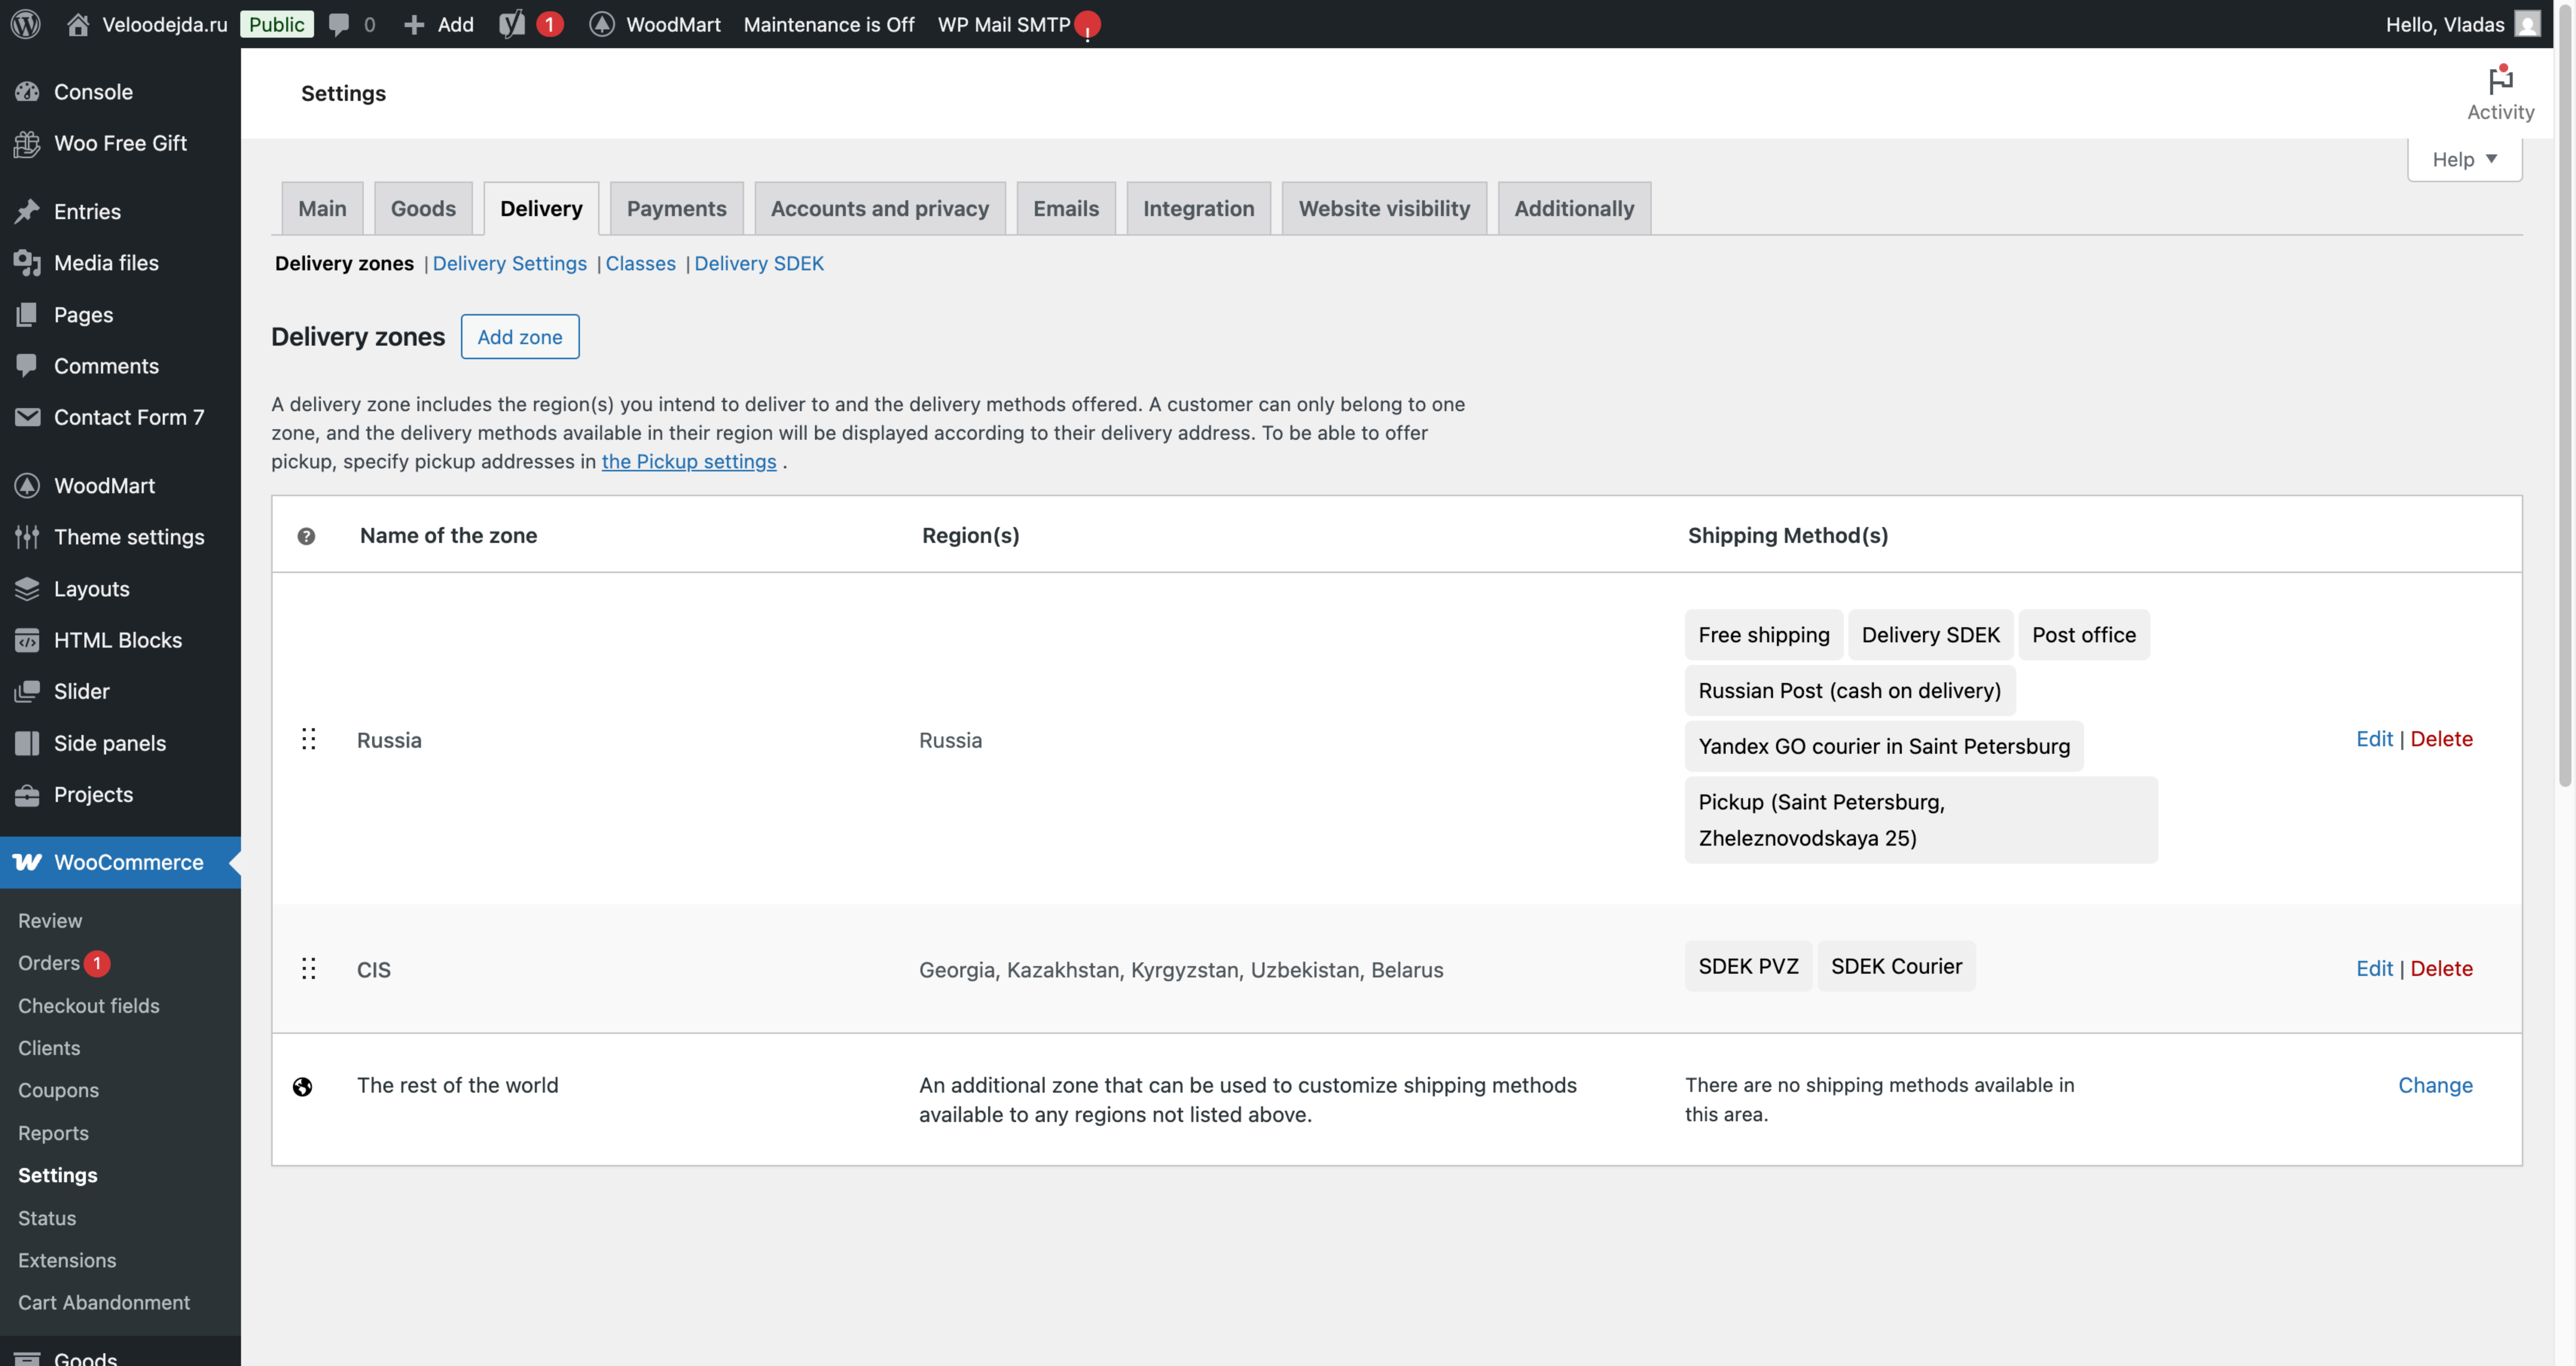
Task: Click Maintenance is Off in admin bar
Action: (829, 24)
